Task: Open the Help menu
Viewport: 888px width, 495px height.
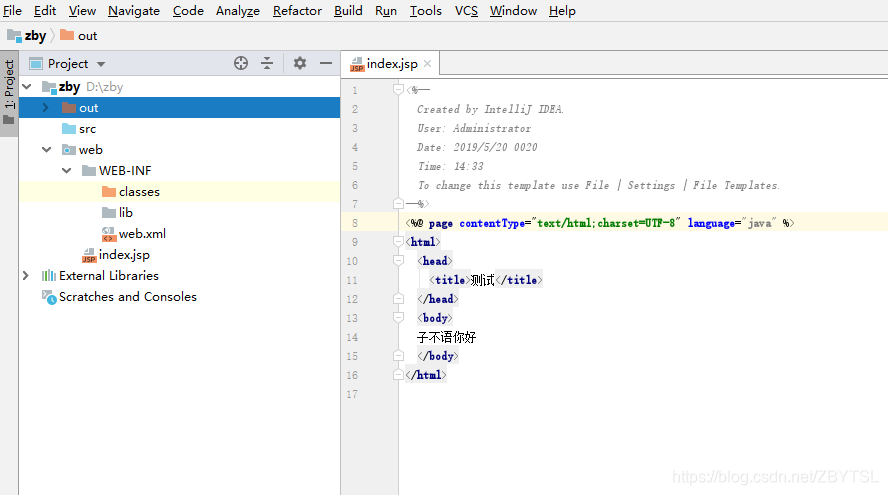Action: pos(562,11)
